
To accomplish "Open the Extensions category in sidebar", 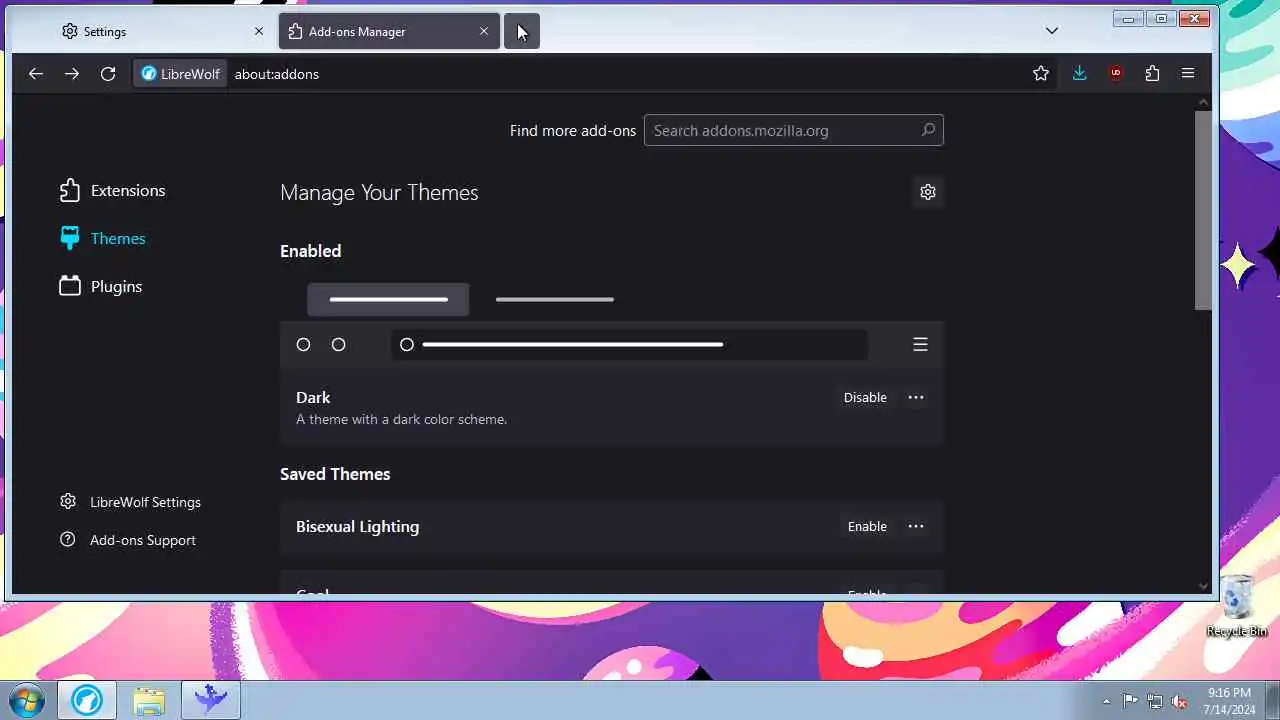I will (113, 190).
